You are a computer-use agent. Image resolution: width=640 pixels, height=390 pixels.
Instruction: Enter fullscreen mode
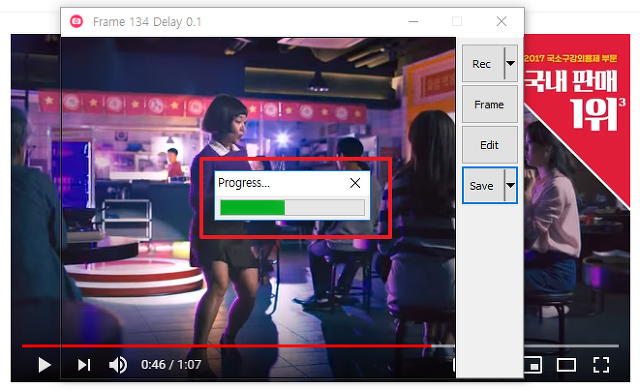coord(601,365)
